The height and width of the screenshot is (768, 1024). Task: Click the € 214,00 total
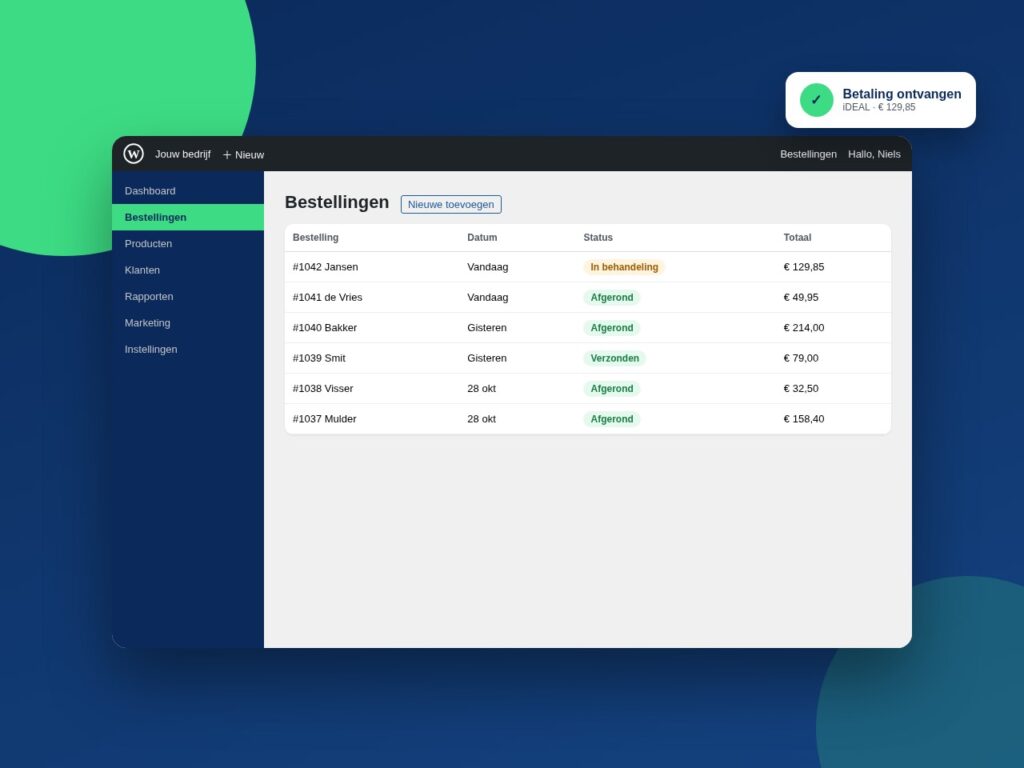(804, 328)
